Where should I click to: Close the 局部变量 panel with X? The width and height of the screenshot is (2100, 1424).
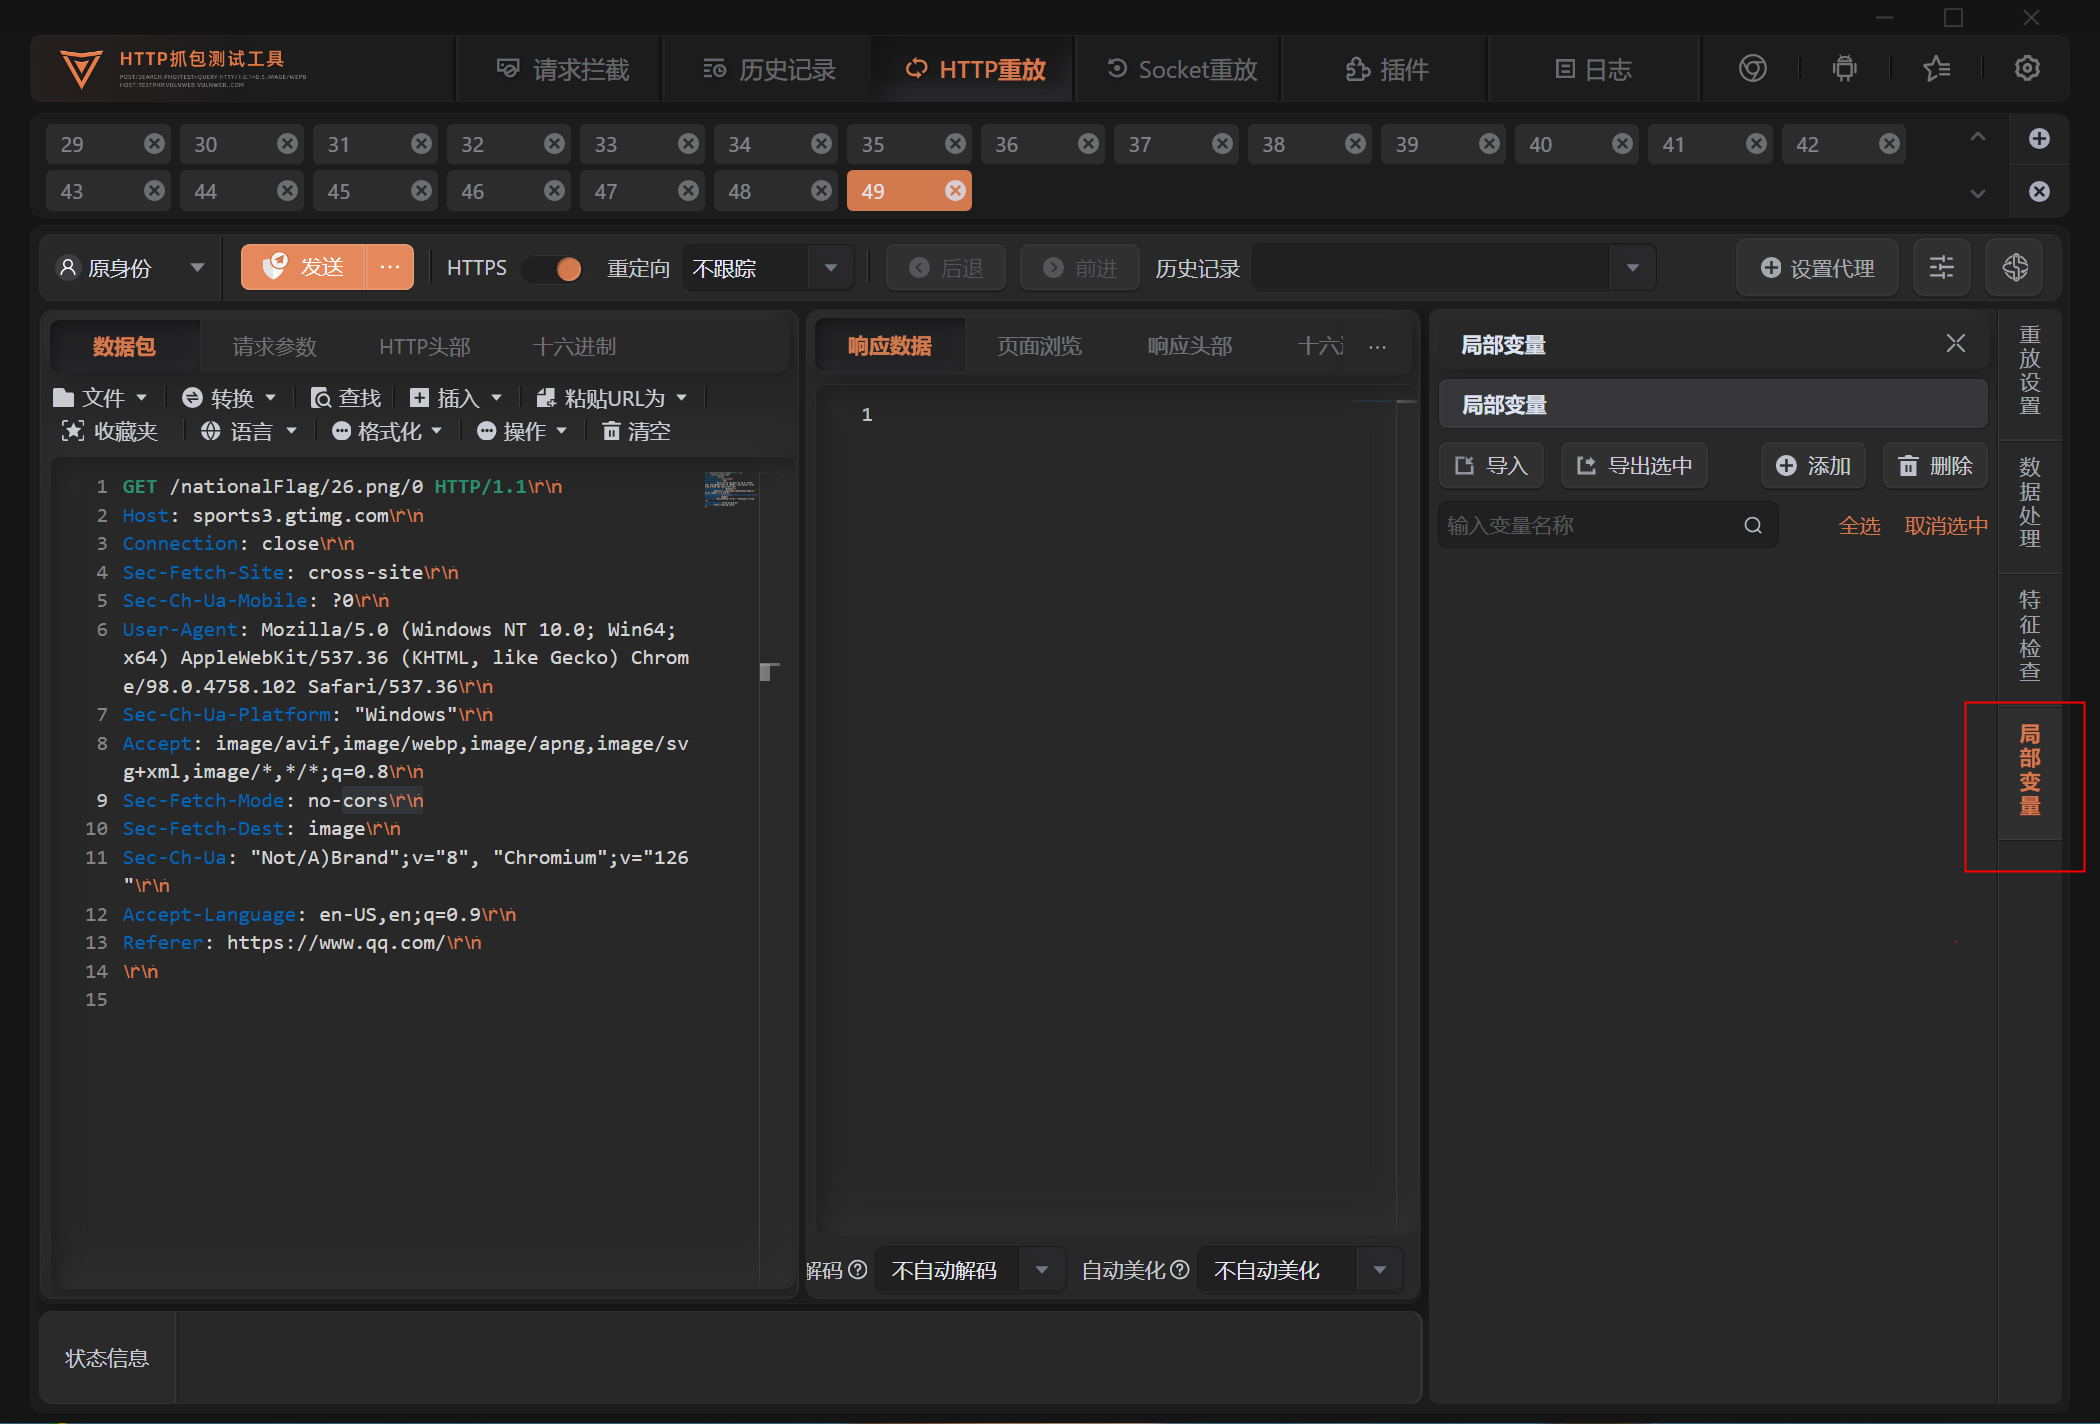click(1955, 344)
